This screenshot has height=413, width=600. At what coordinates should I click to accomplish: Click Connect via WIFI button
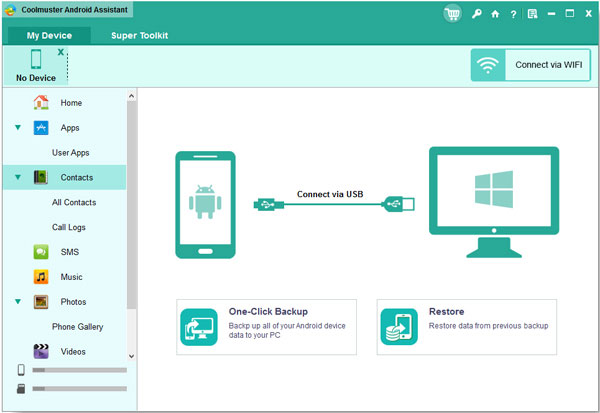pos(531,65)
